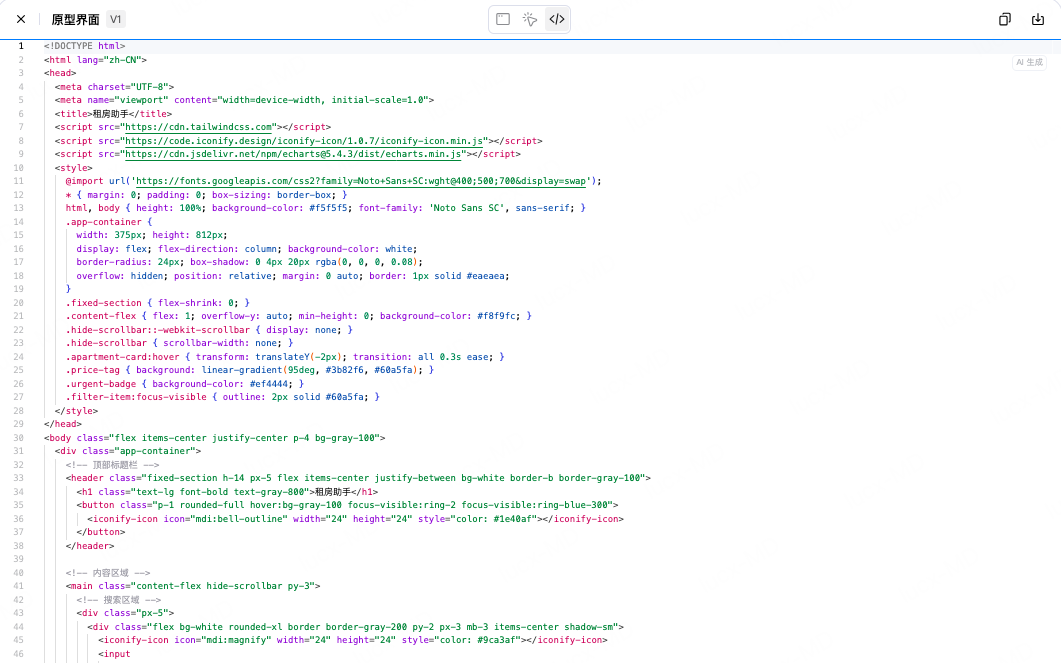Copy code with the copy icon
The height and width of the screenshot is (663, 1061).
(1005, 19)
